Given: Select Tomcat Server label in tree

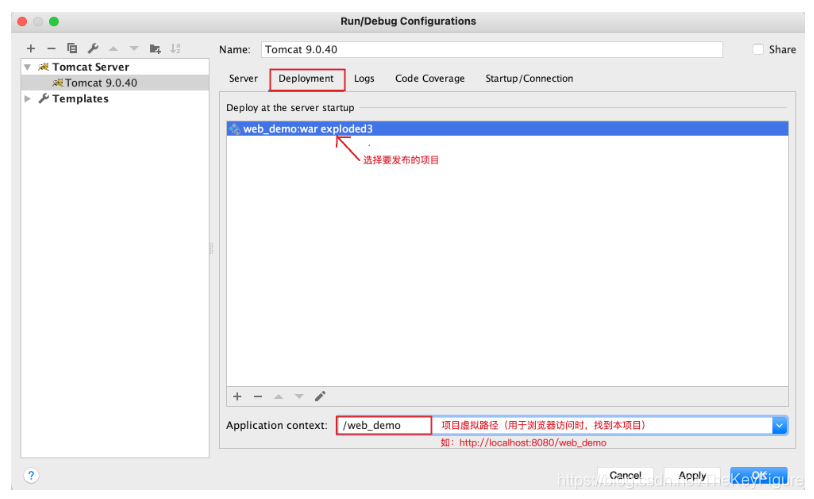Looking at the screenshot, I should pyautogui.click(x=91, y=67).
